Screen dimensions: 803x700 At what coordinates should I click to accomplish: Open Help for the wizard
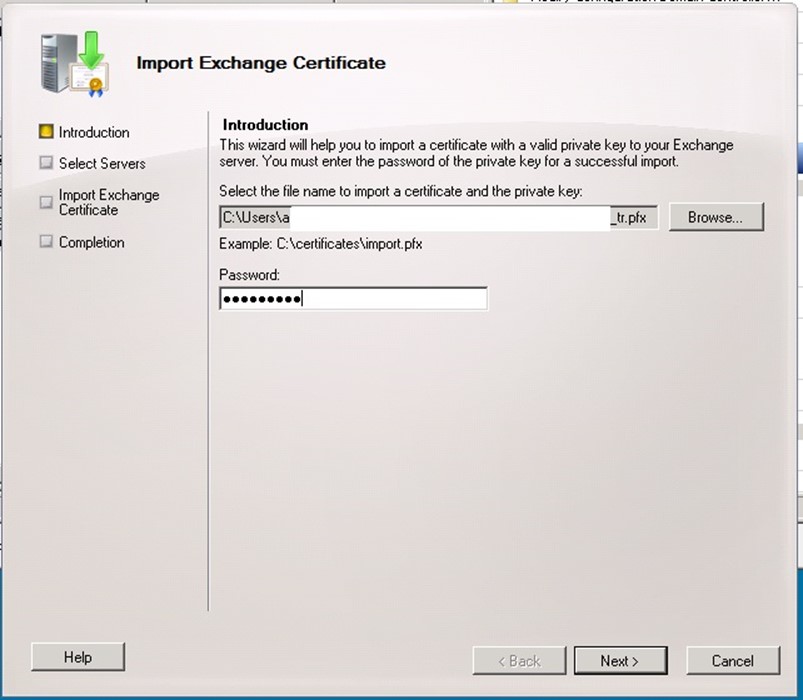coord(78,657)
